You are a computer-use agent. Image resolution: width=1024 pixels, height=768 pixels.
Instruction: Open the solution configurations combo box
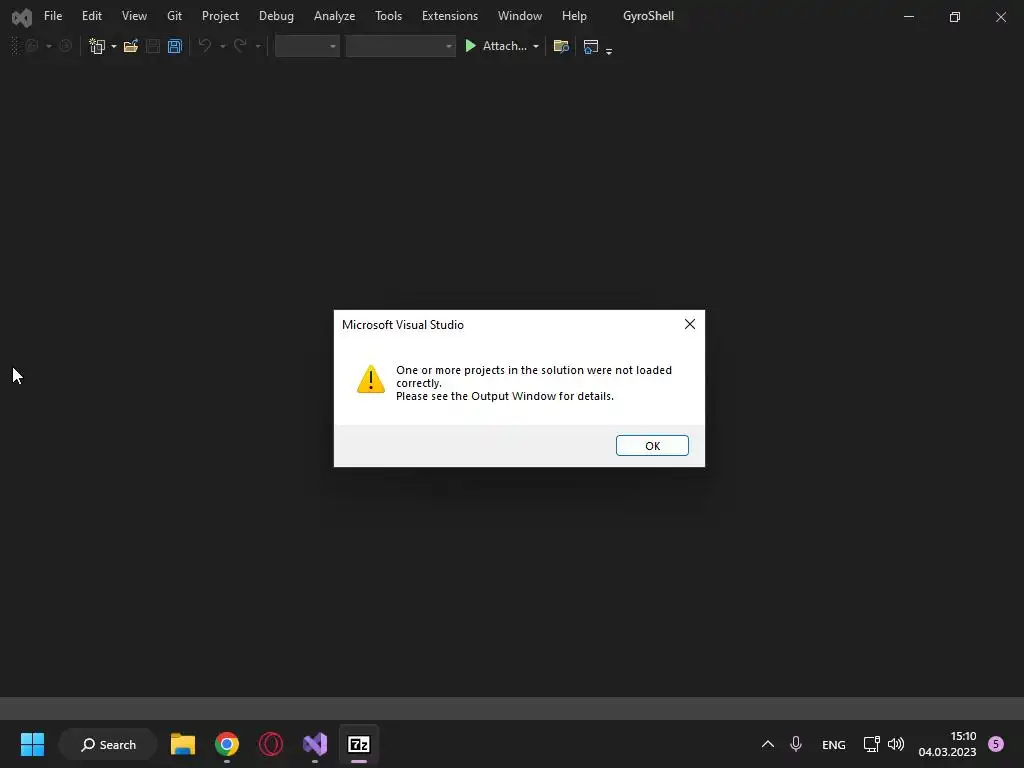307,46
